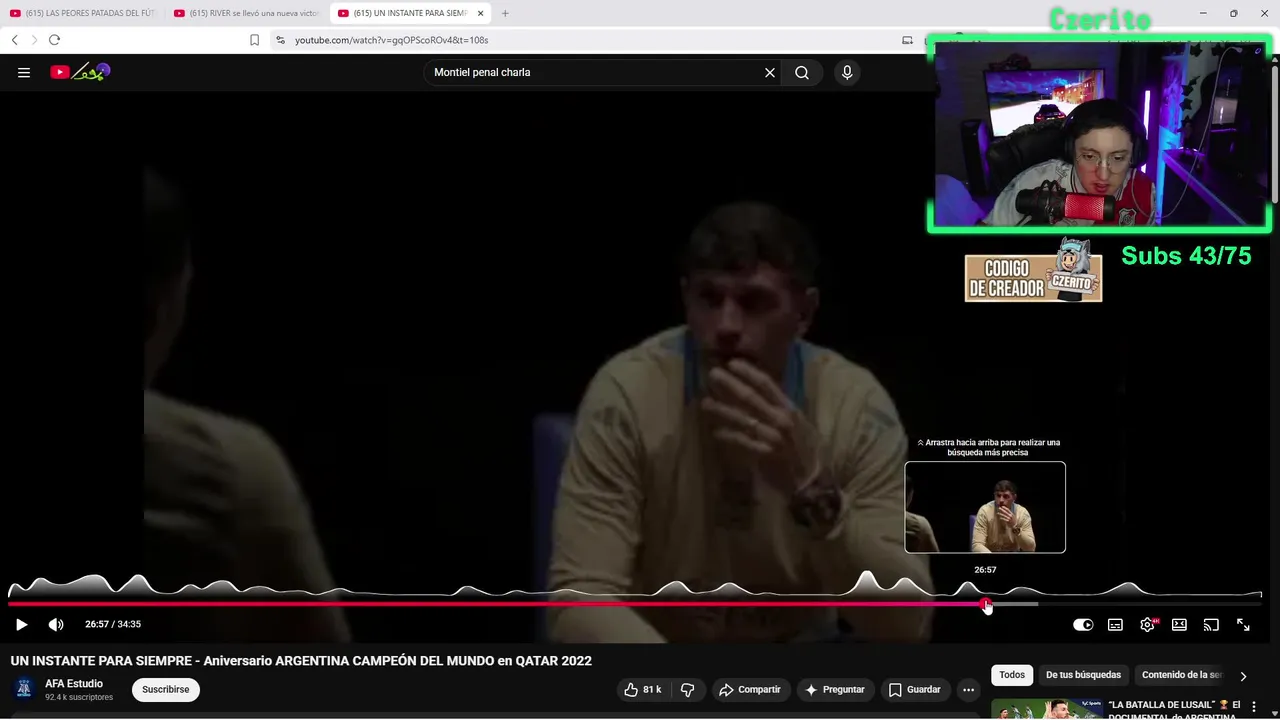Open the LA BATALLA DE LUSAIL thumbnail

click(1047, 709)
